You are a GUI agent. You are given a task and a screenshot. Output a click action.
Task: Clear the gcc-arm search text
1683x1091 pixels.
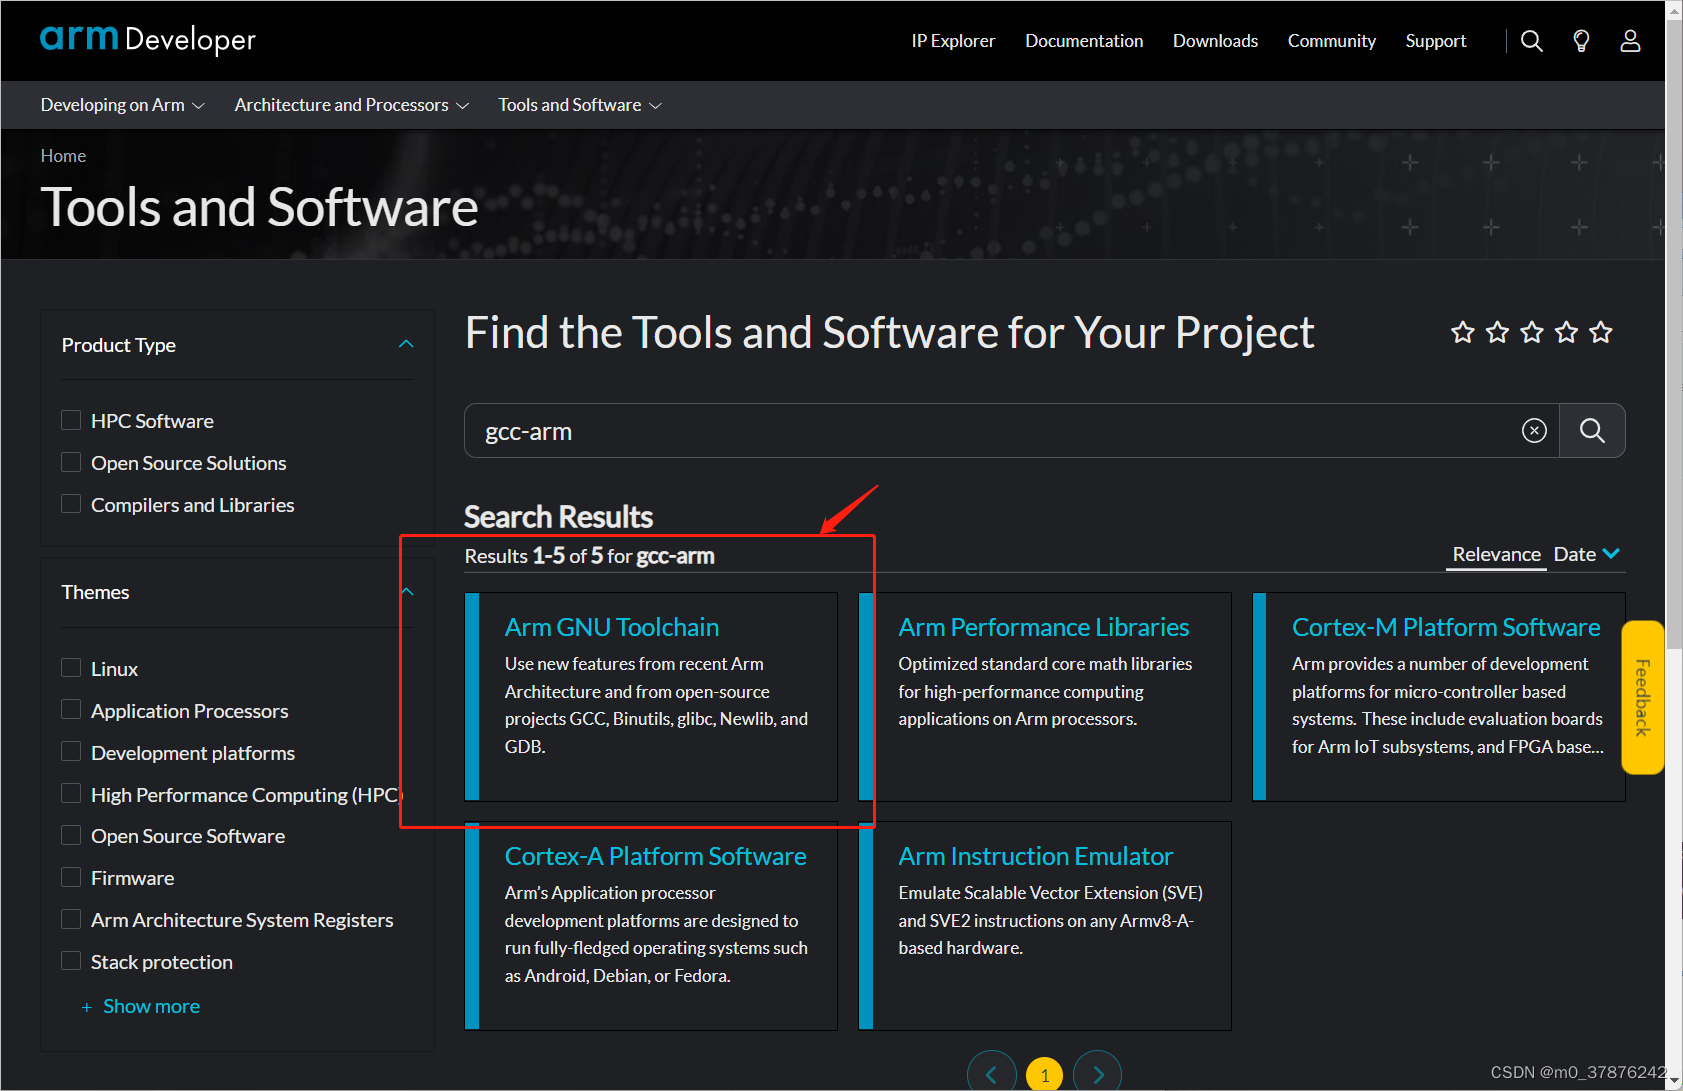pyautogui.click(x=1534, y=431)
